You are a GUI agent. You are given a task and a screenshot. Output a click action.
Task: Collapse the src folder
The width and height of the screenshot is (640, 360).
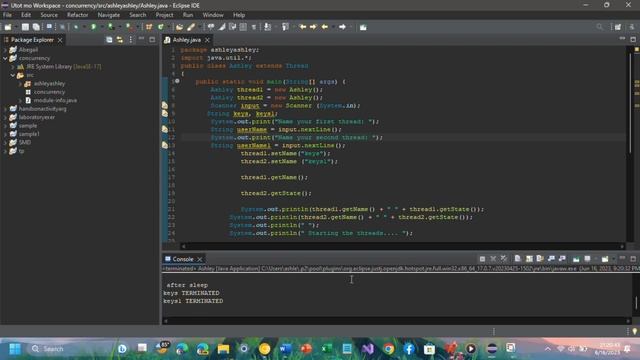(13, 75)
